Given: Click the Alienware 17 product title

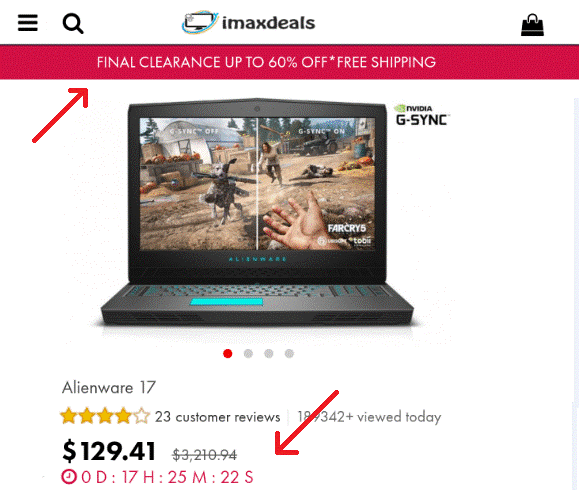Looking at the screenshot, I should 109,388.
